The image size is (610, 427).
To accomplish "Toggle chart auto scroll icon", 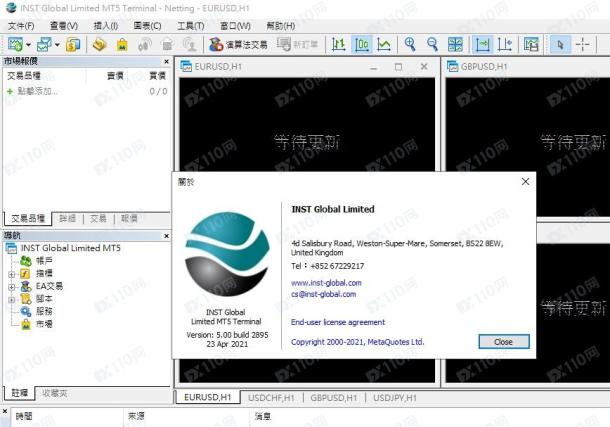I will (x=482, y=44).
